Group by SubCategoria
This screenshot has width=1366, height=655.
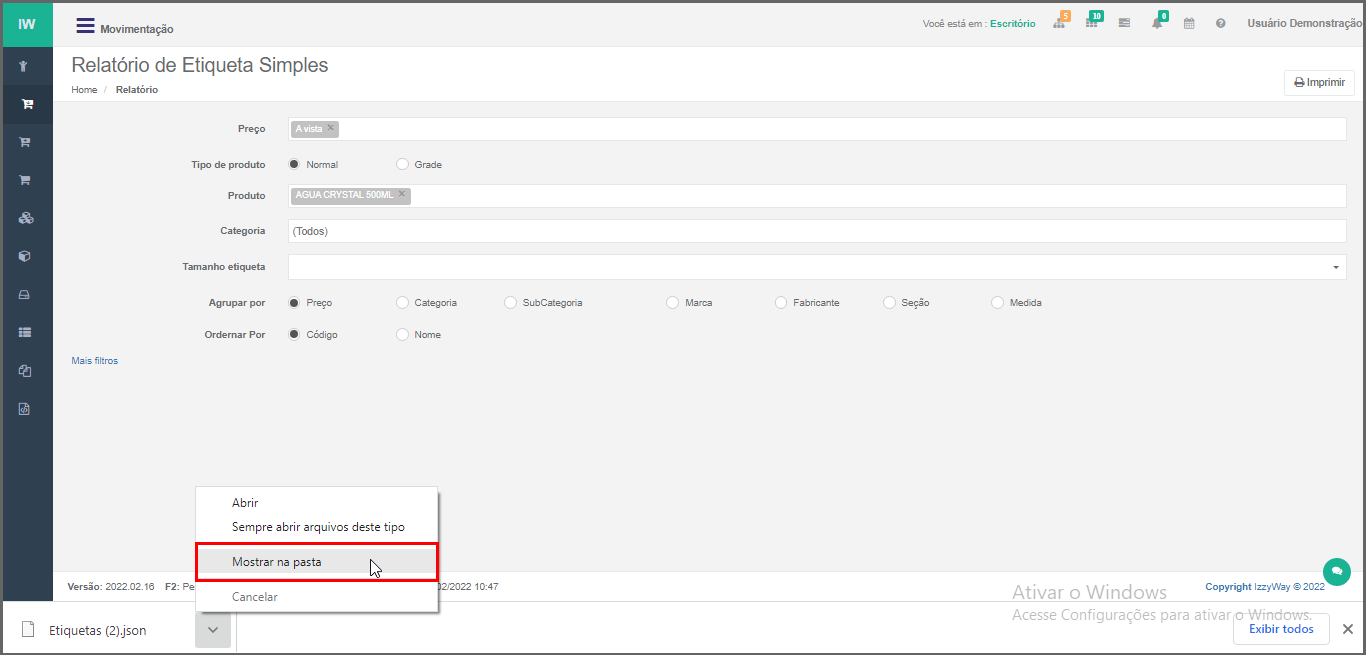(511, 302)
